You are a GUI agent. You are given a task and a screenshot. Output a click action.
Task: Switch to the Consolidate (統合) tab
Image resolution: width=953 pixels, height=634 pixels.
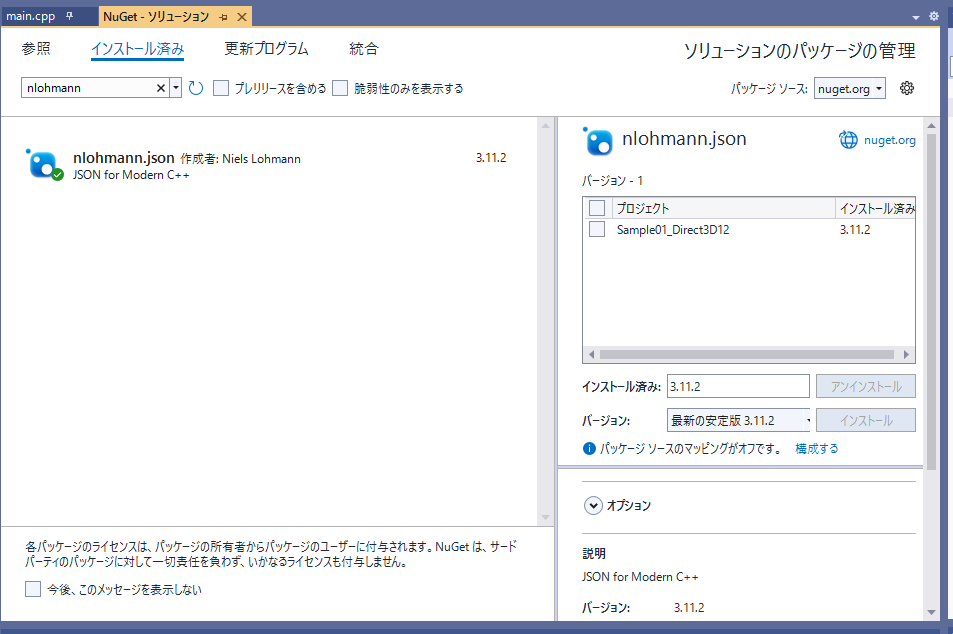pos(363,49)
